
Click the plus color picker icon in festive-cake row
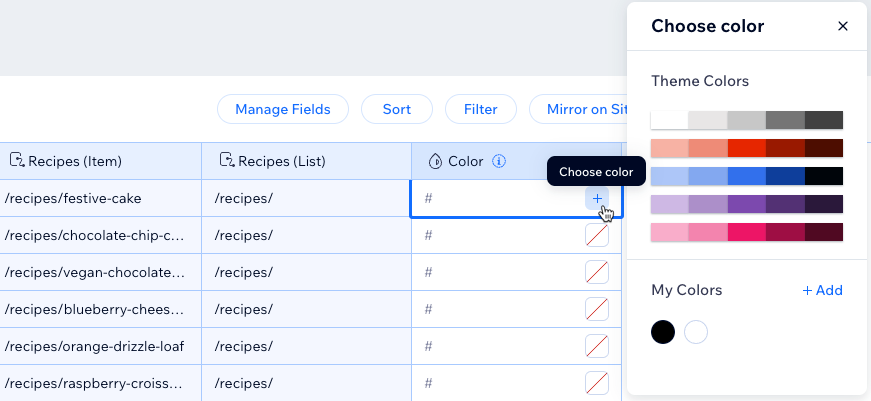[x=597, y=198]
